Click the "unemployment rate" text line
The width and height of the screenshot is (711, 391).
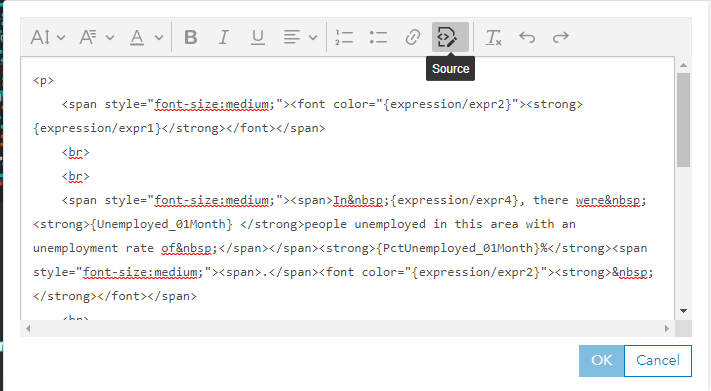[93, 248]
